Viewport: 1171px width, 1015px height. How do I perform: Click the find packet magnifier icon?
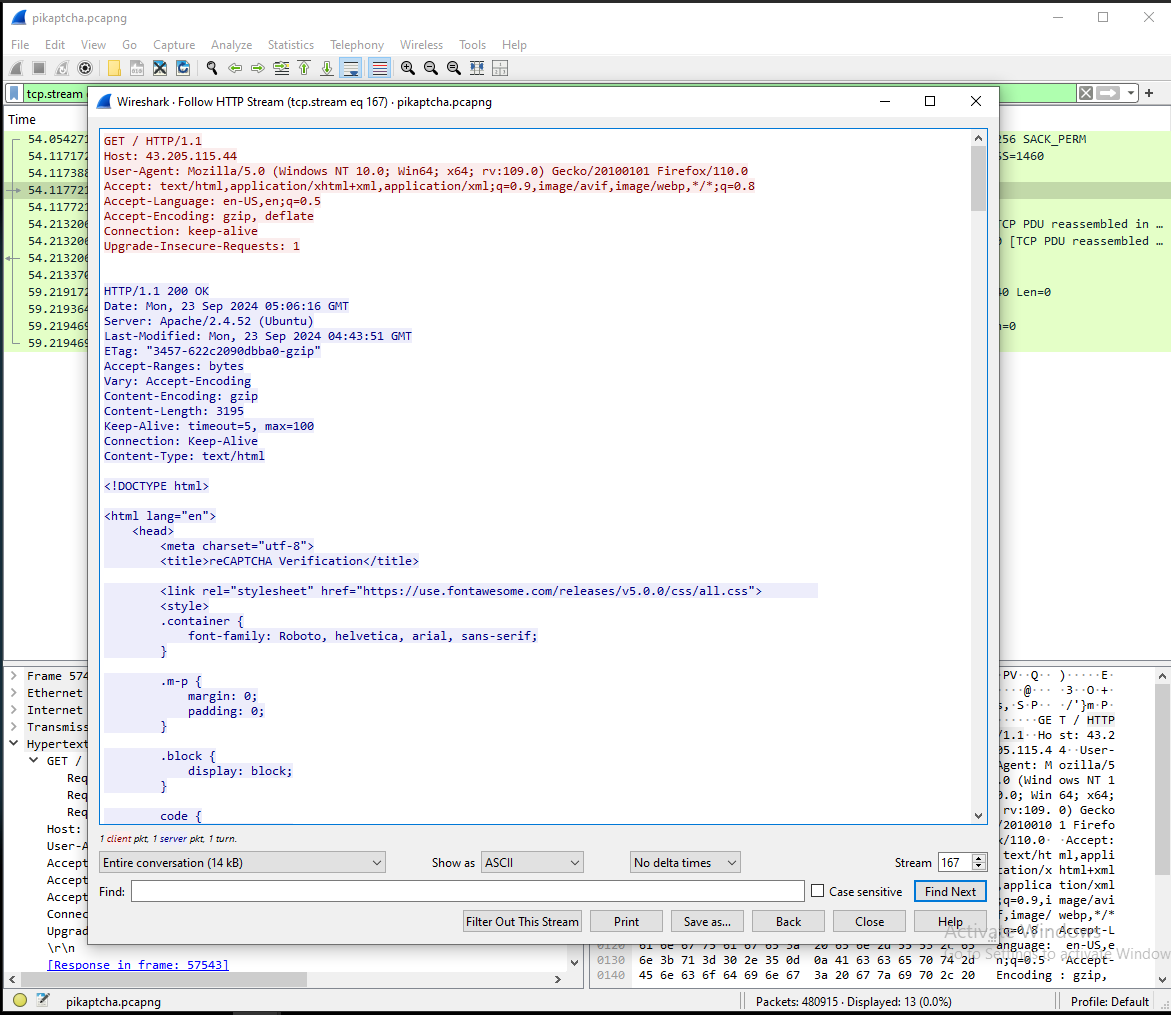pyautogui.click(x=212, y=68)
